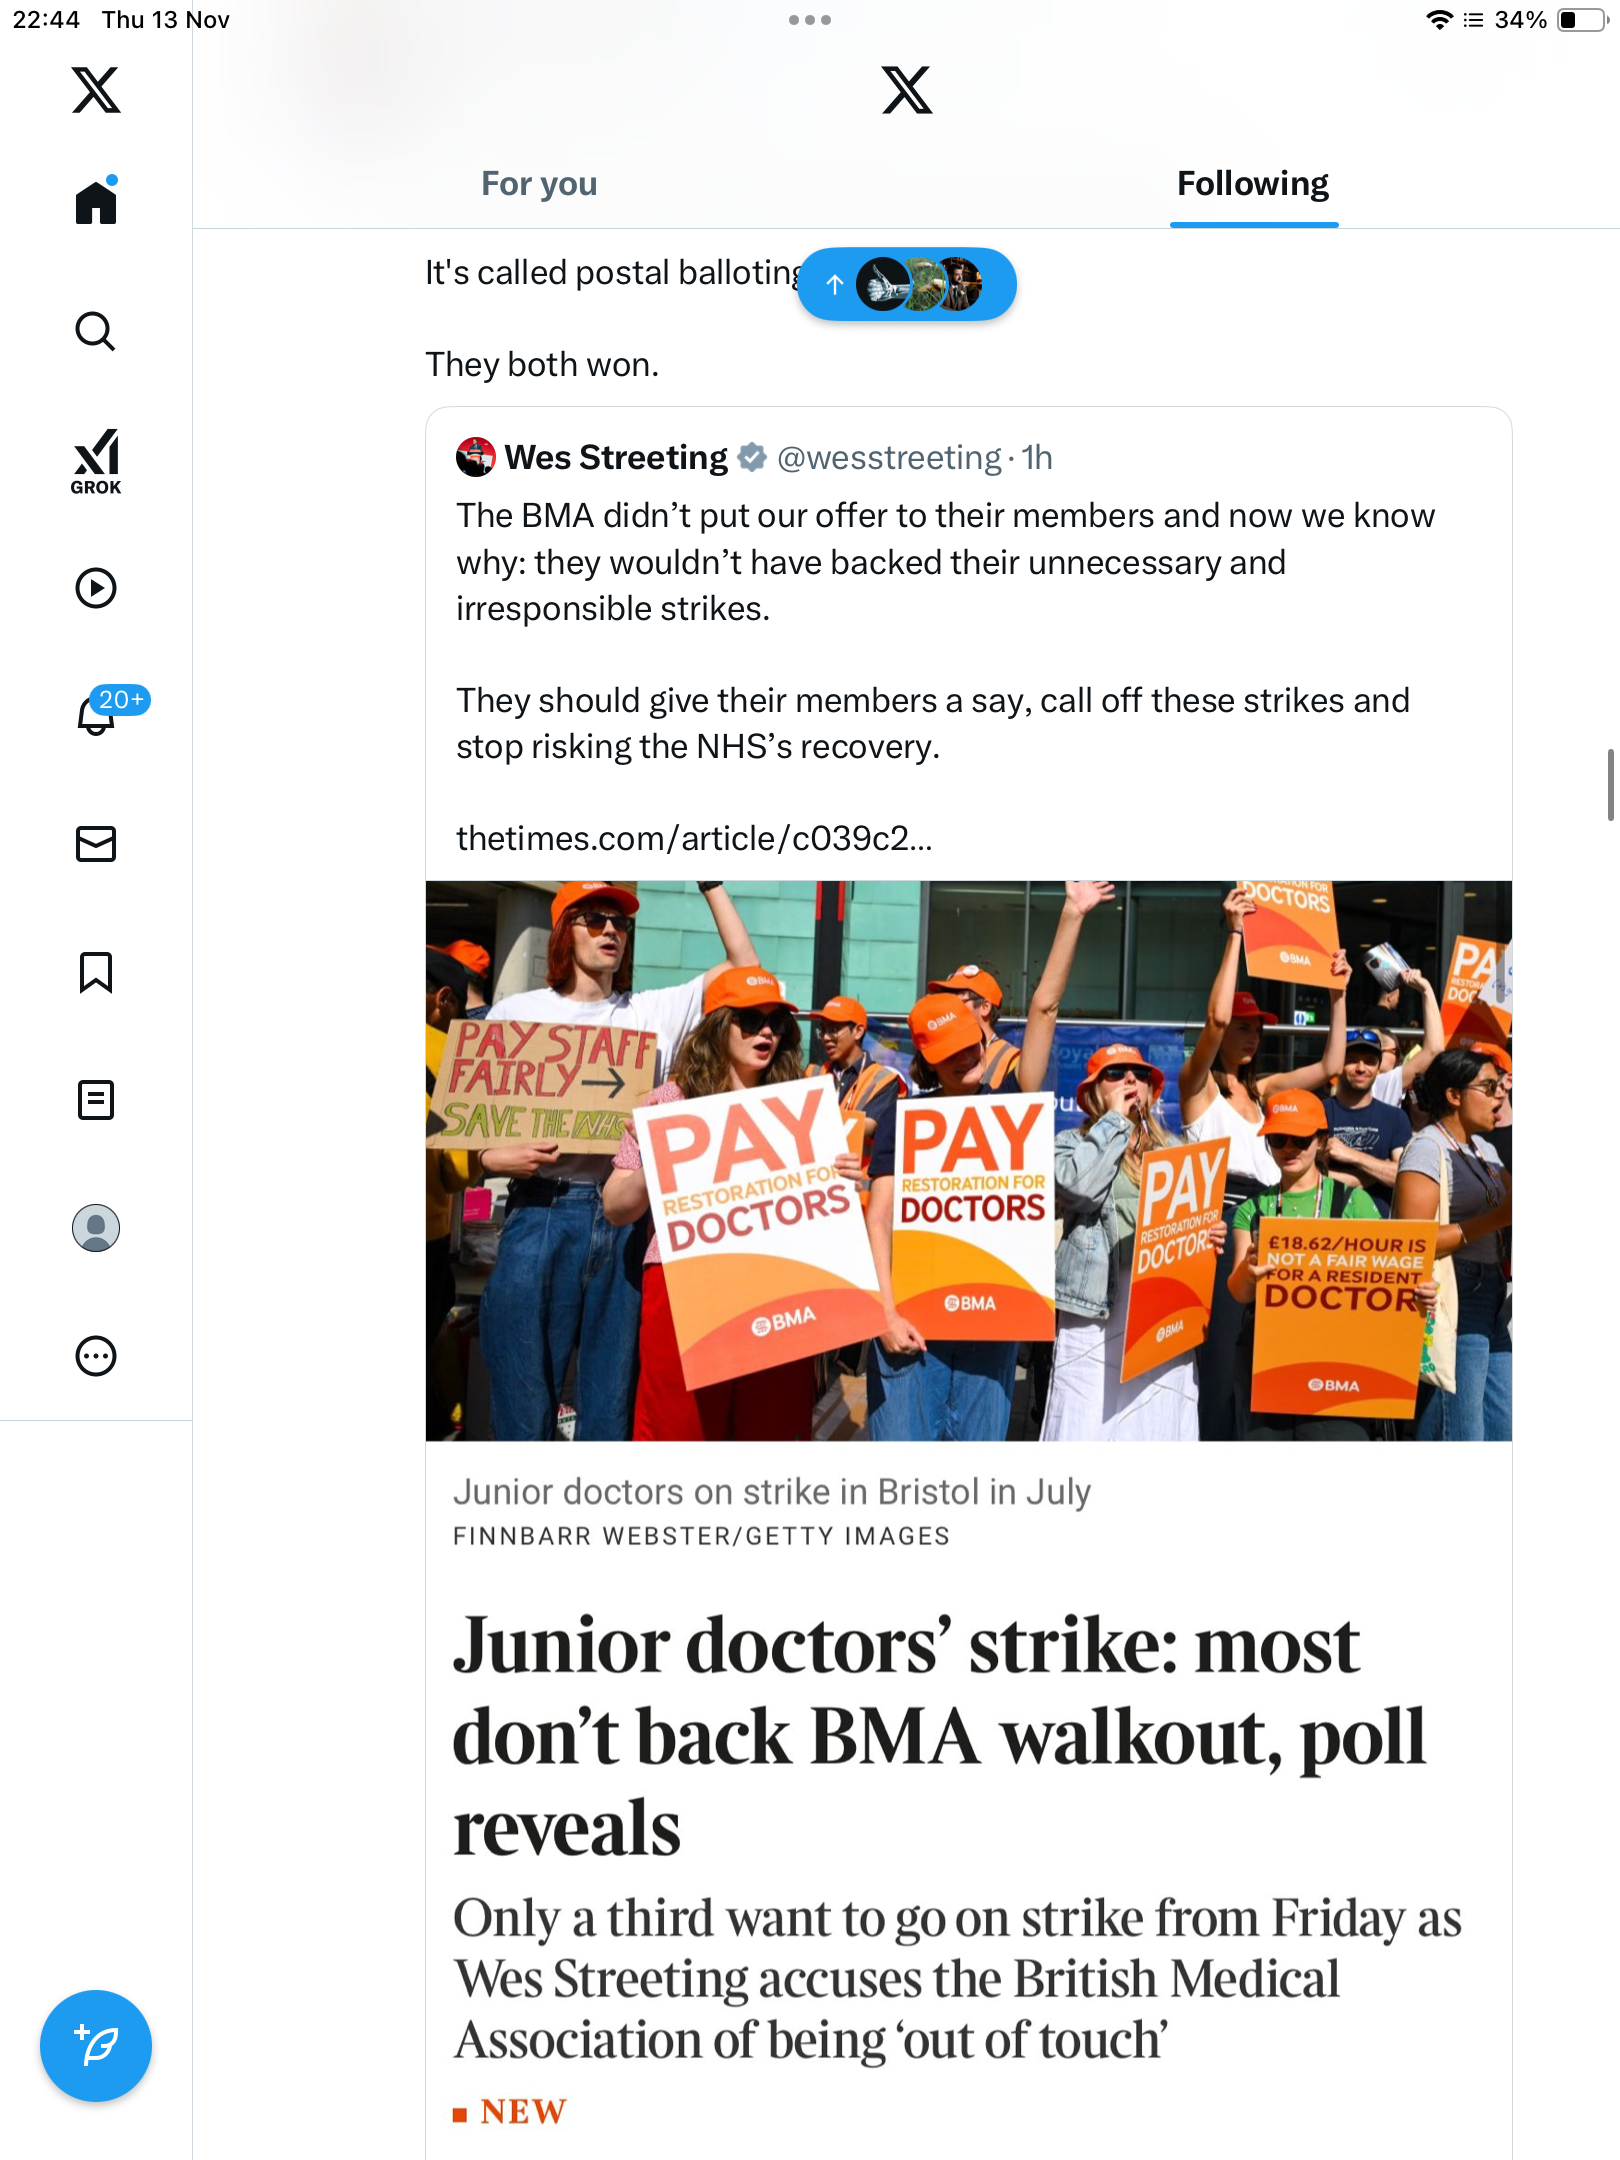Open the profile avatar icon
This screenshot has height=2160, width=1620.
(x=96, y=1228)
